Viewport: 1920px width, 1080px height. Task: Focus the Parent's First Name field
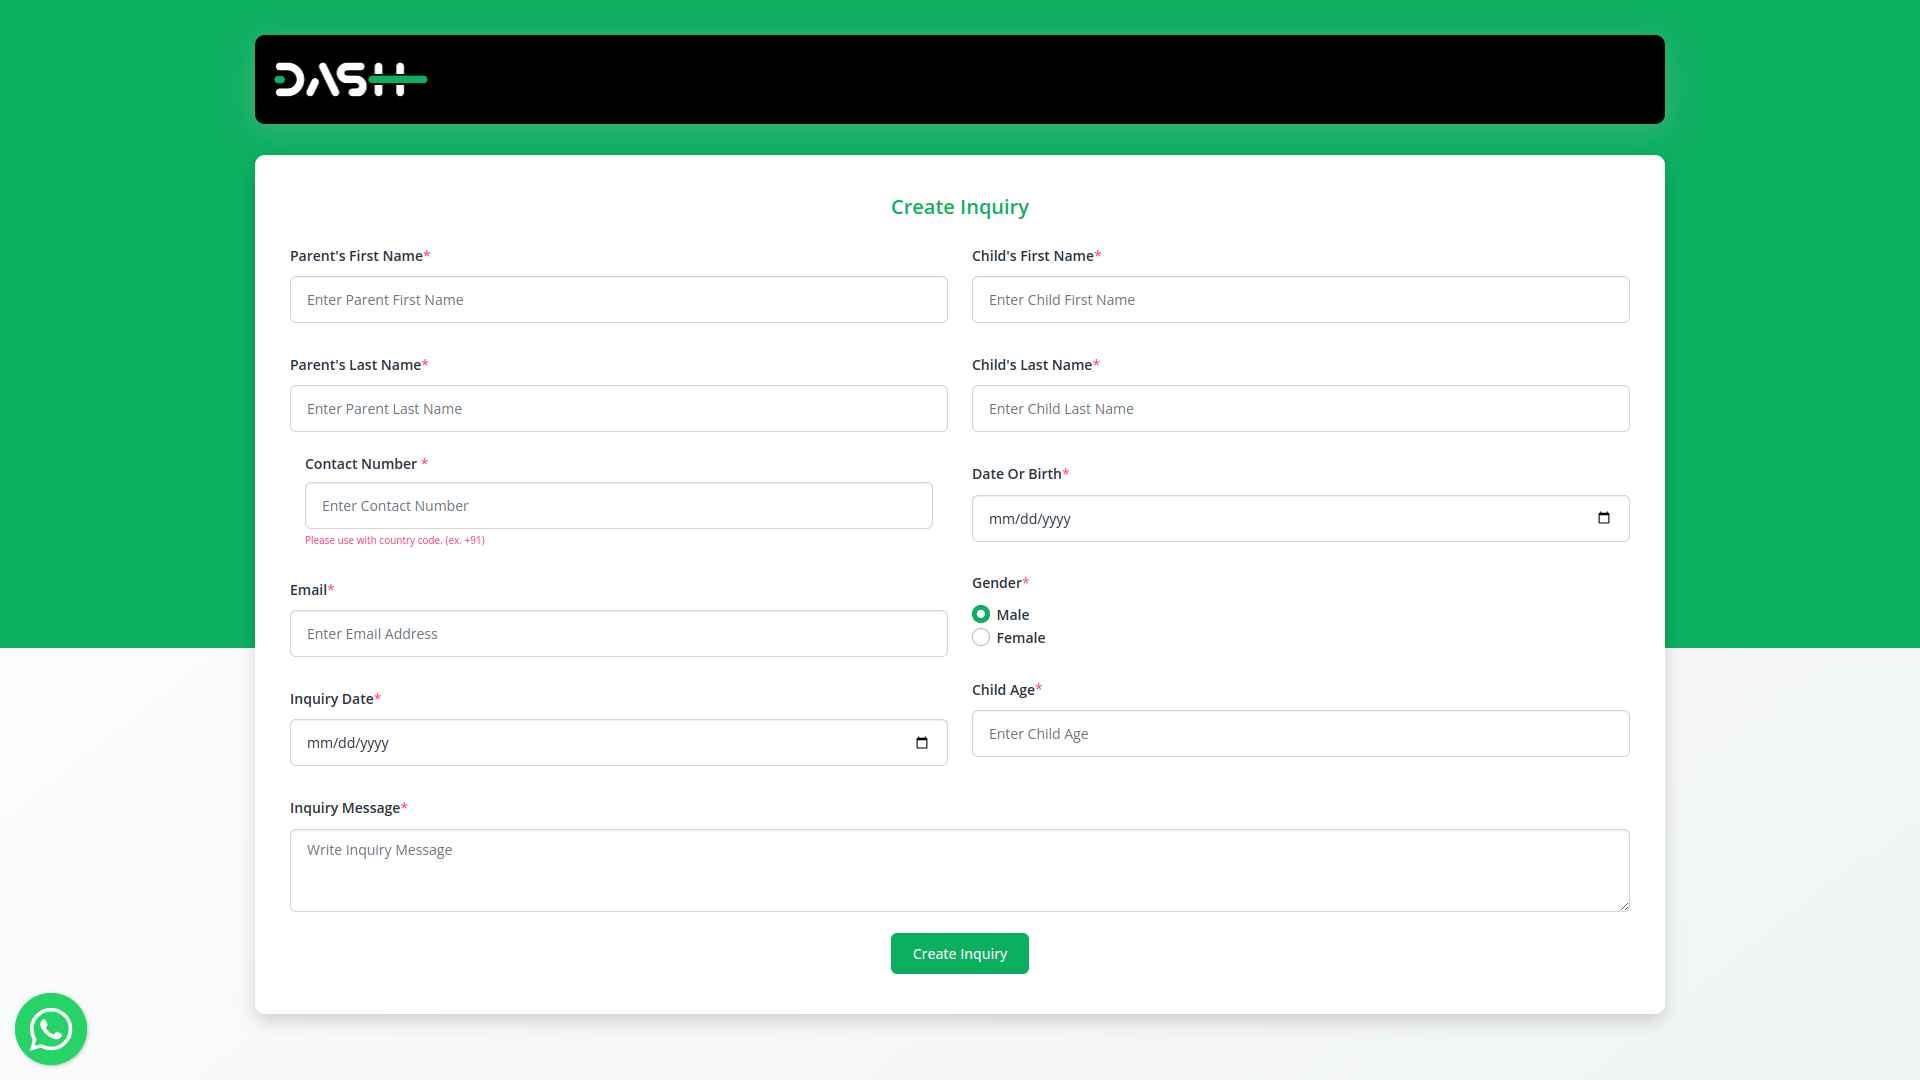(618, 300)
